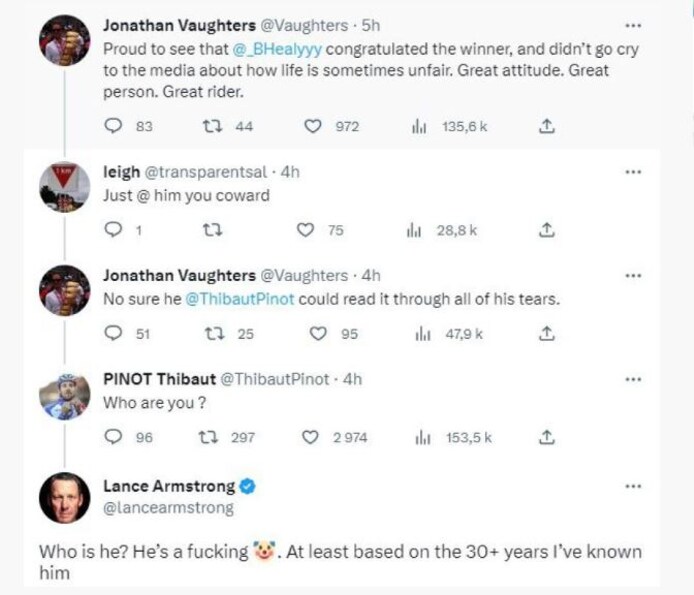
Task: Open Lance Armstrong's profile picture
Action: pyautogui.click(x=66, y=497)
